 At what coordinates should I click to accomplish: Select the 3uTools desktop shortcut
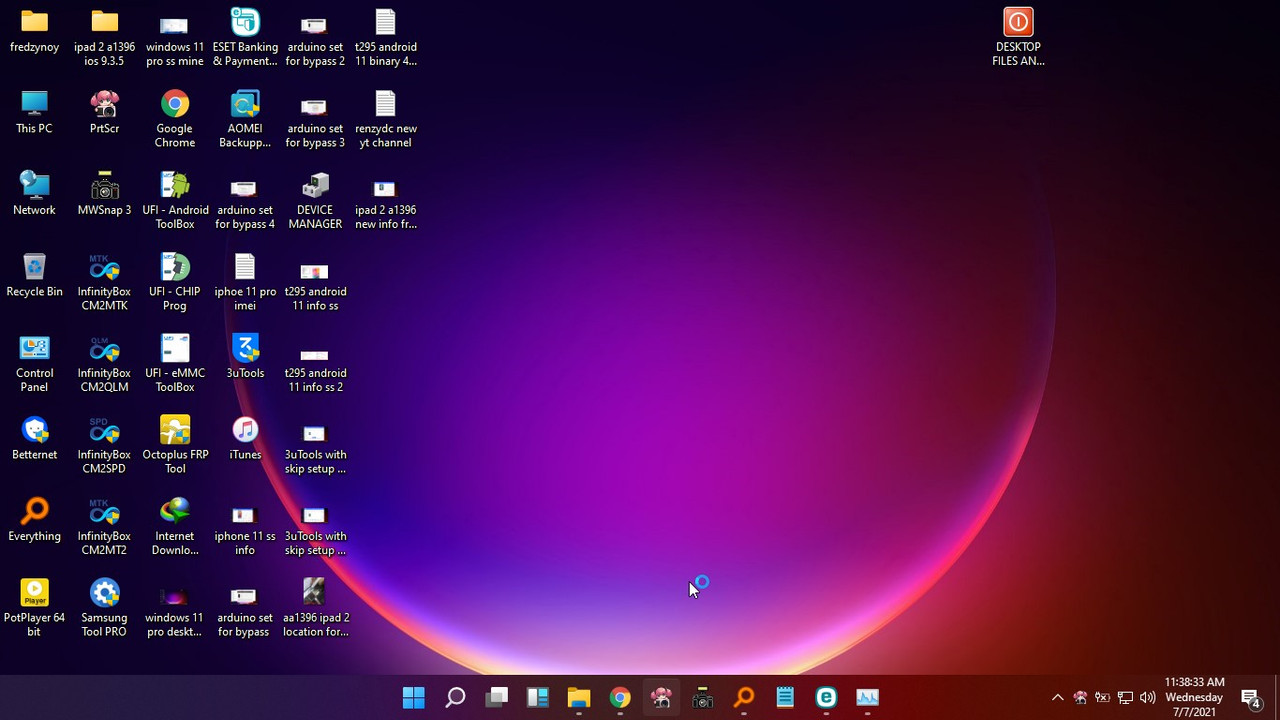[245, 358]
